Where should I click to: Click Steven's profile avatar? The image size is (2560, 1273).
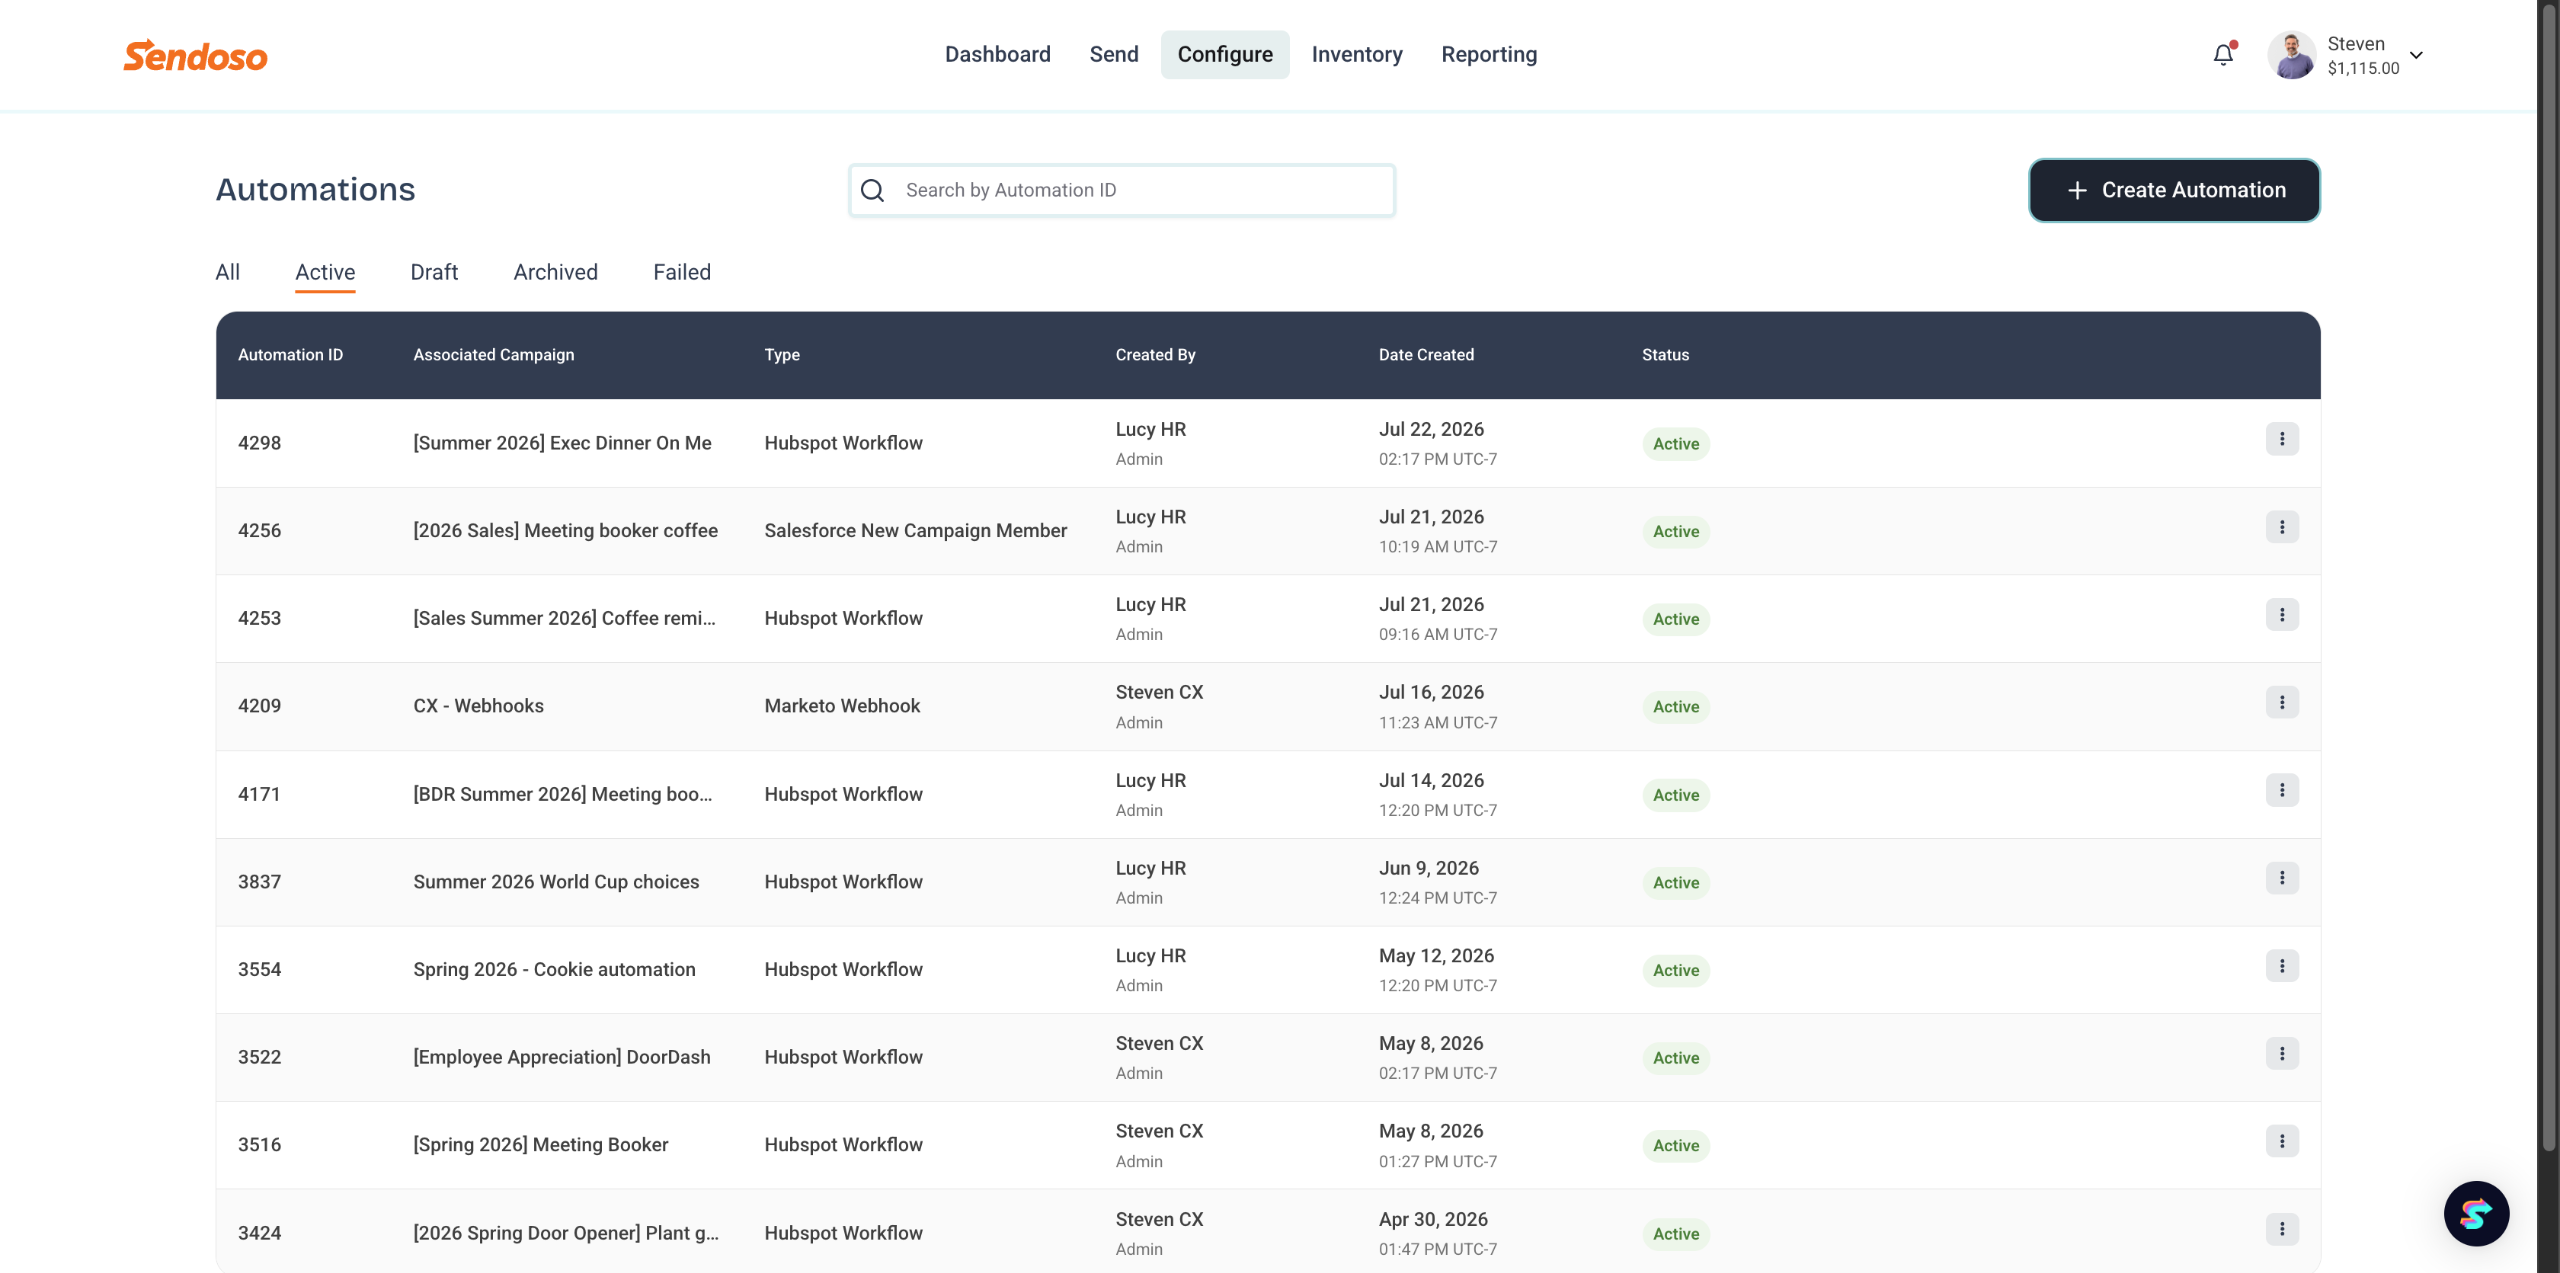2292,55
